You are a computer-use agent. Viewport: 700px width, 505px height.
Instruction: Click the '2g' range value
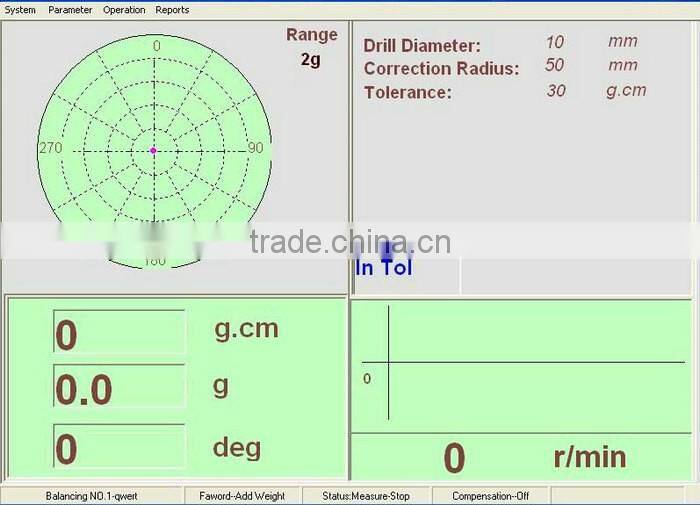tap(311, 59)
